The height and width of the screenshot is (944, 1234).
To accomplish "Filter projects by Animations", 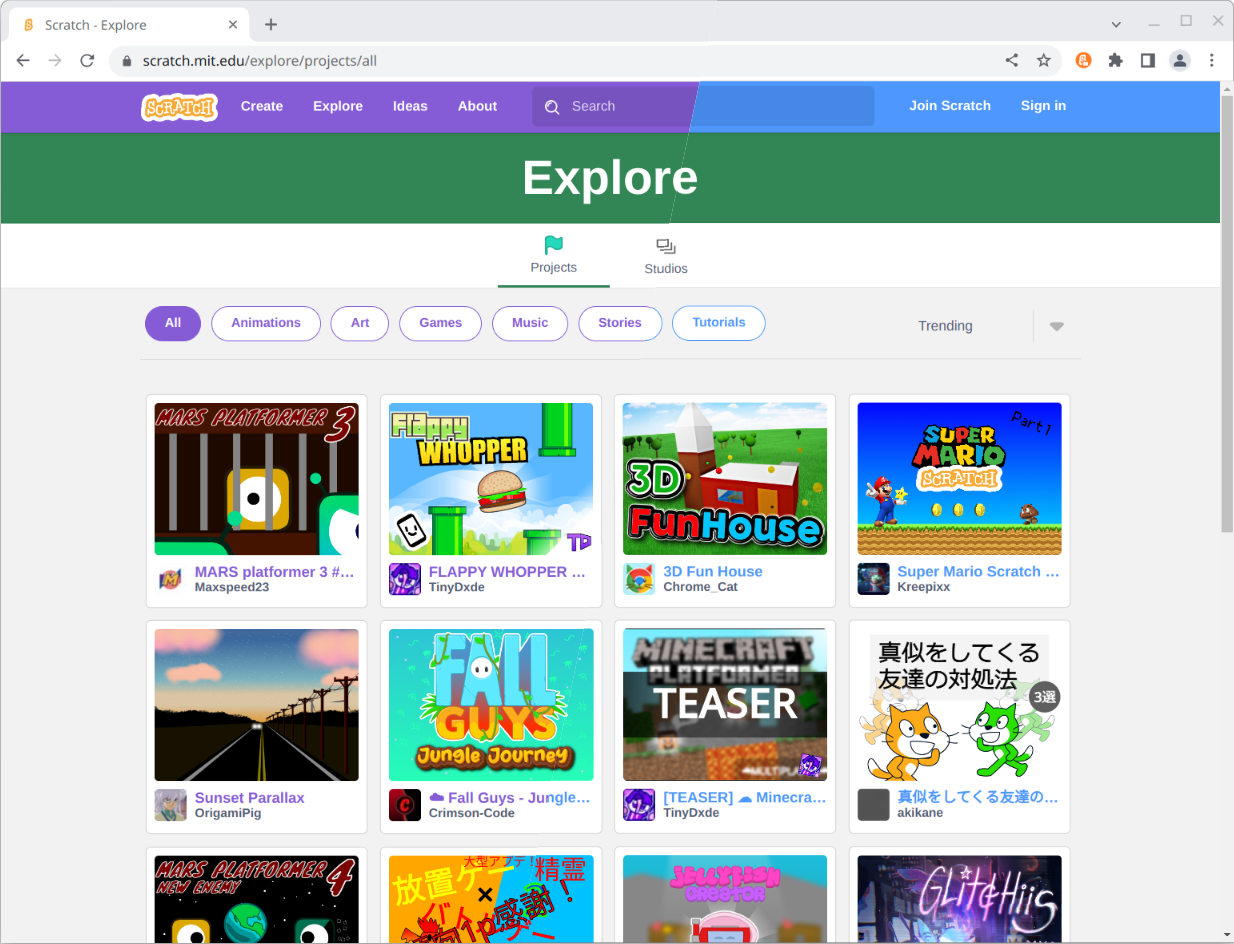I will coord(266,323).
